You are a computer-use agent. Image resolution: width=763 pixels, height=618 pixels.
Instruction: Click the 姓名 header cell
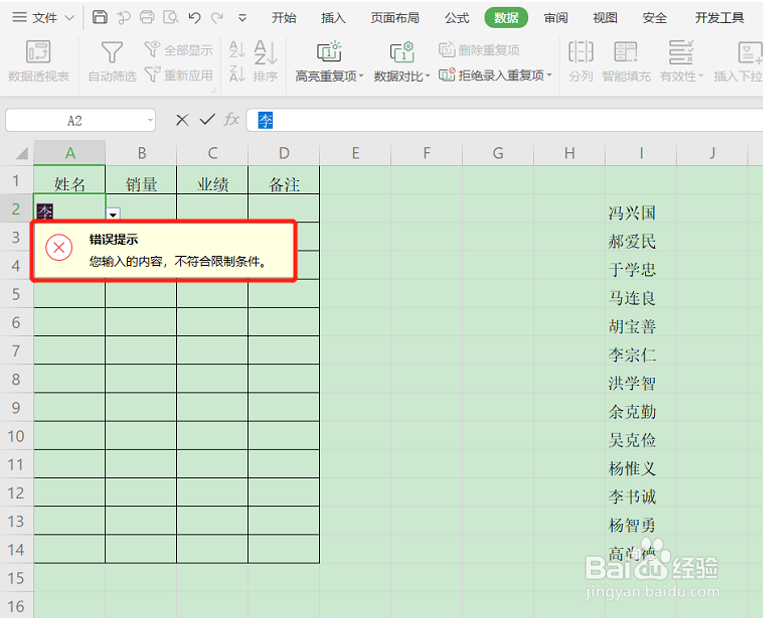point(70,180)
